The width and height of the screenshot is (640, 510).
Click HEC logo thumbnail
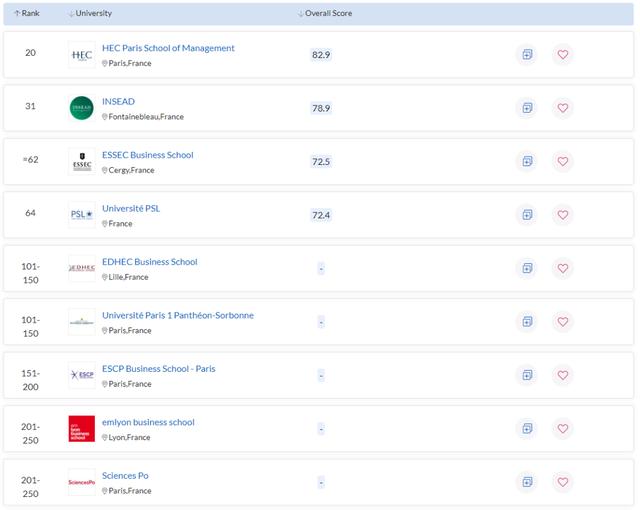click(82, 55)
